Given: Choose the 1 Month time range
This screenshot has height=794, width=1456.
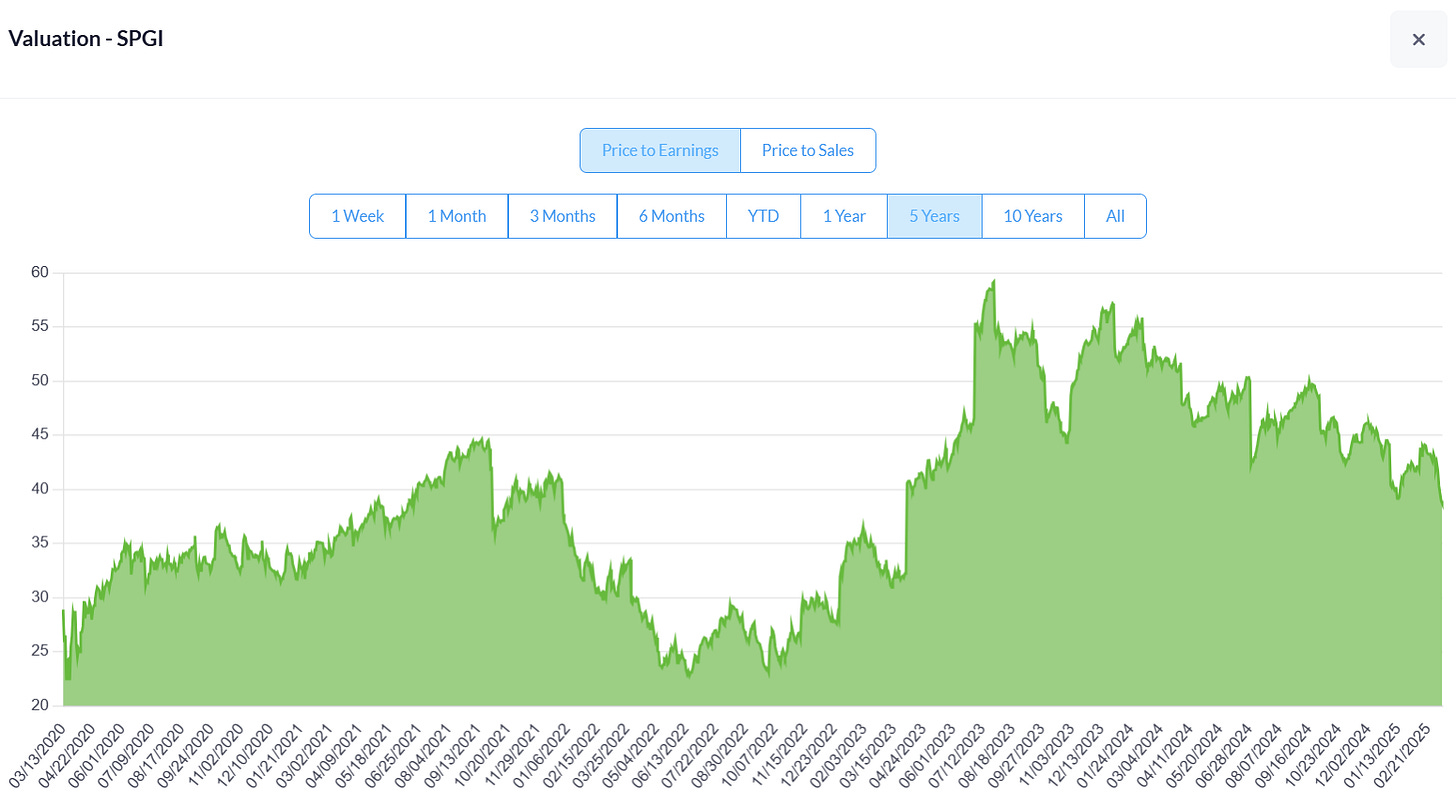Looking at the screenshot, I should [457, 216].
